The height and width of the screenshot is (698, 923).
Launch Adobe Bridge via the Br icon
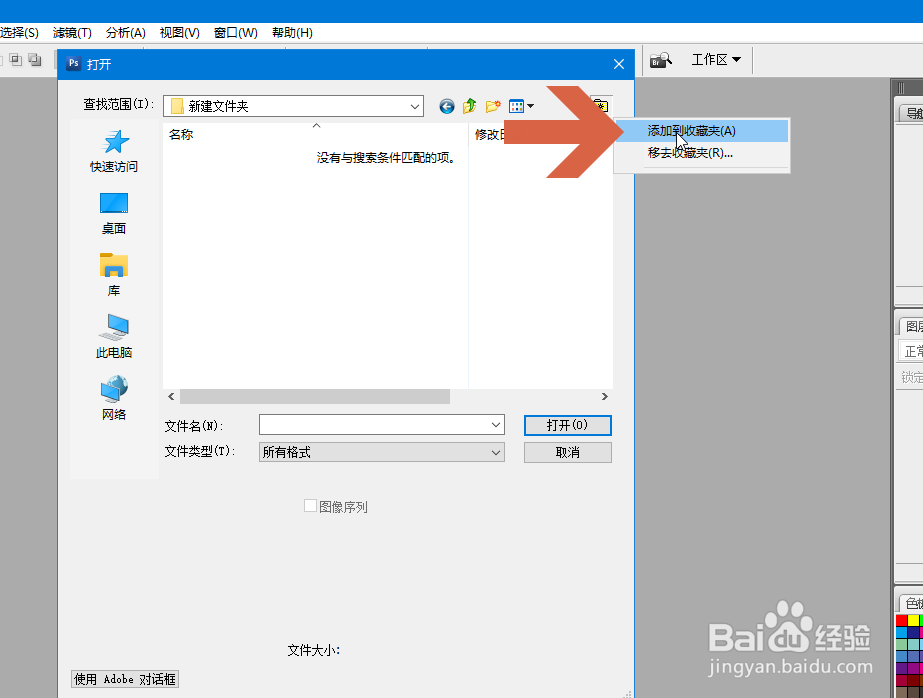pos(660,59)
